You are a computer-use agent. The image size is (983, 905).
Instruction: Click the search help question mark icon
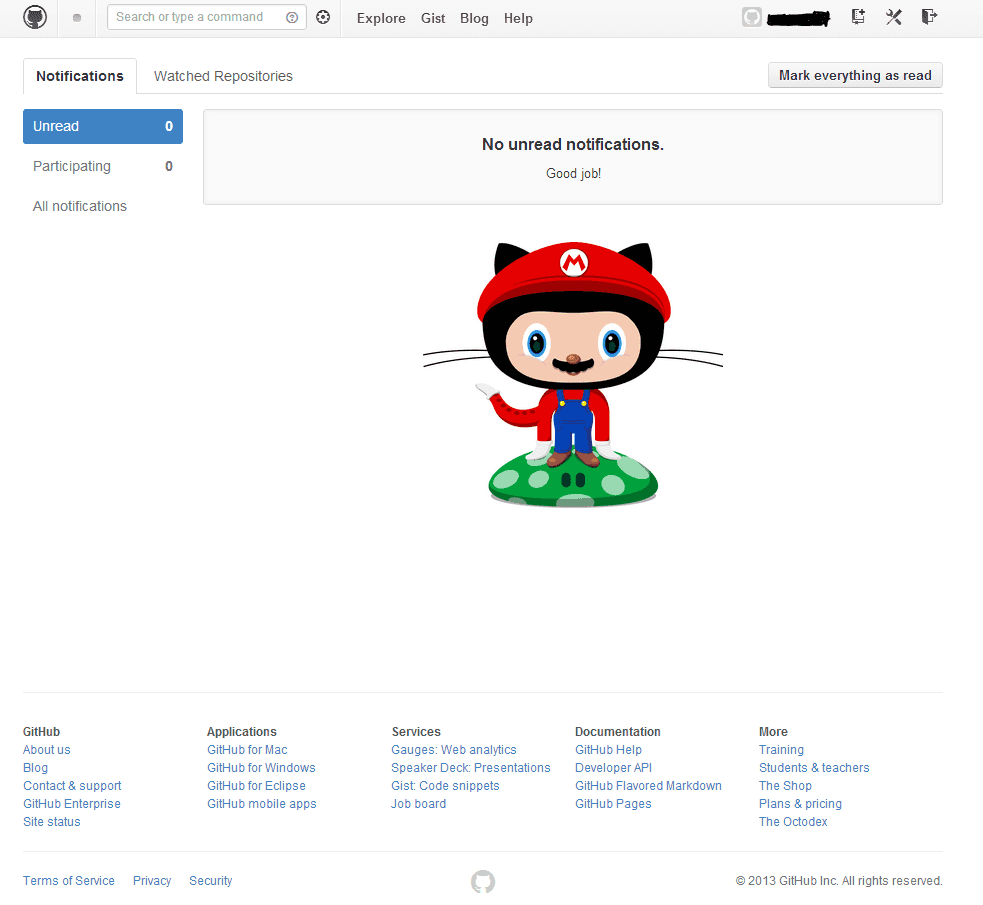pyautogui.click(x=292, y=18)
